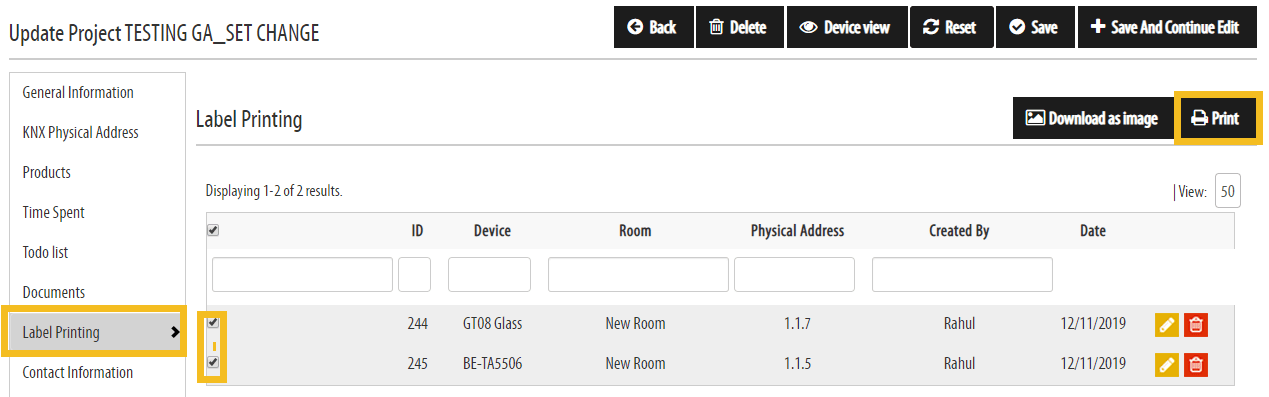Click the Device filter input field
The height and width of the screenshot is (397, 1269).
(489, 274)
